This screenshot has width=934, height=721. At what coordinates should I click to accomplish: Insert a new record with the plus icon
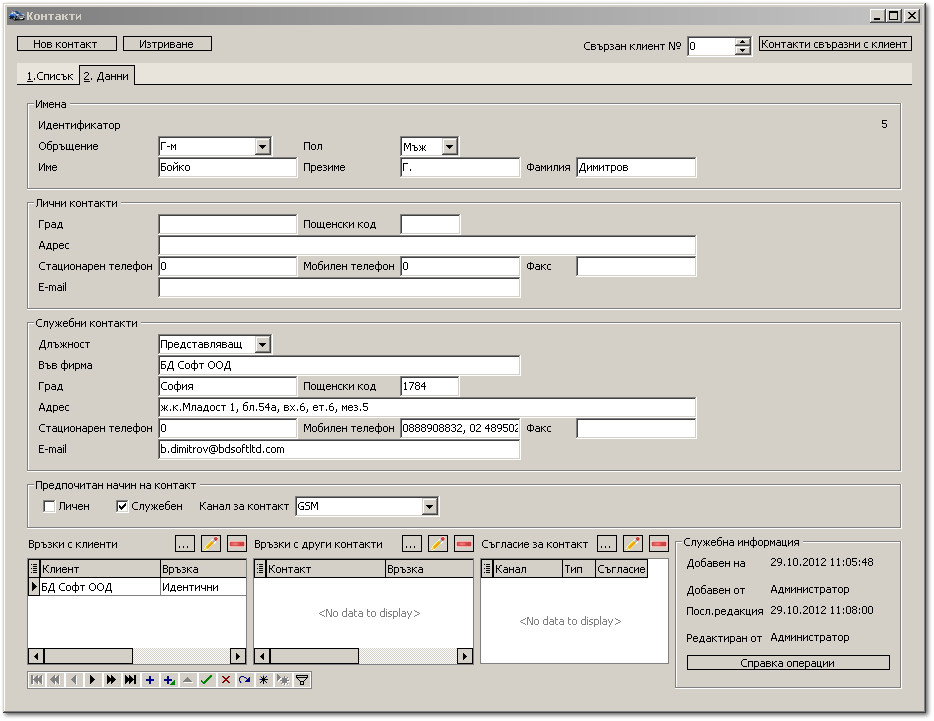click(x=150, y=680)
